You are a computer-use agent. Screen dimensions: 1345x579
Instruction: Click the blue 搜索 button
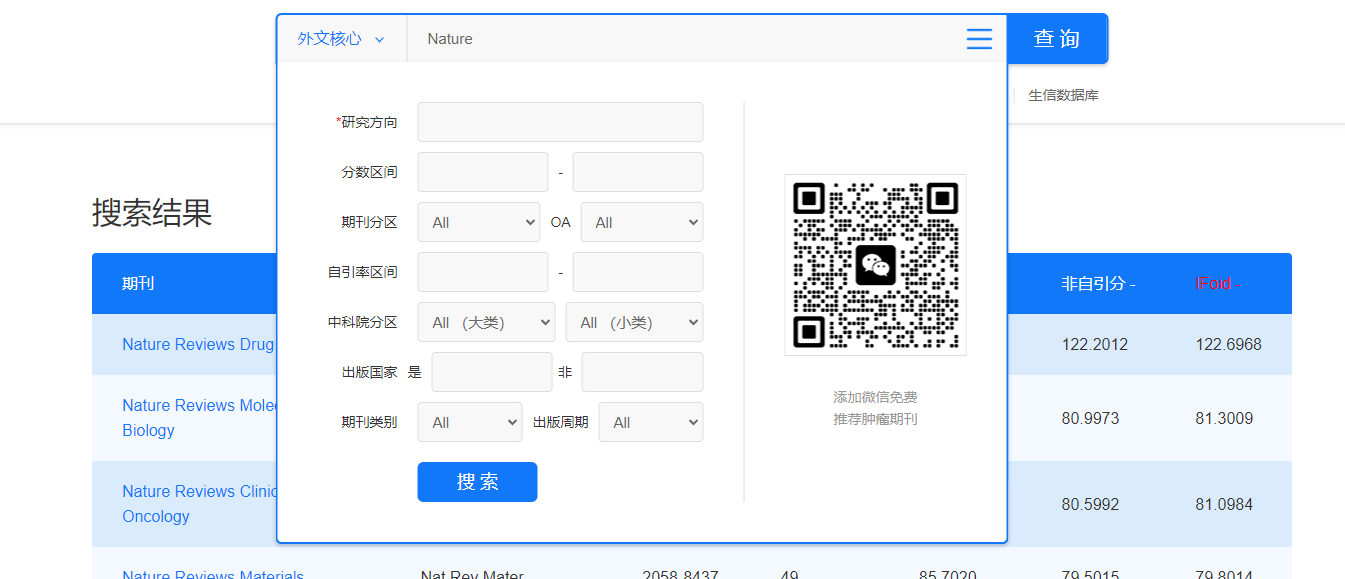tap(477, 482)
